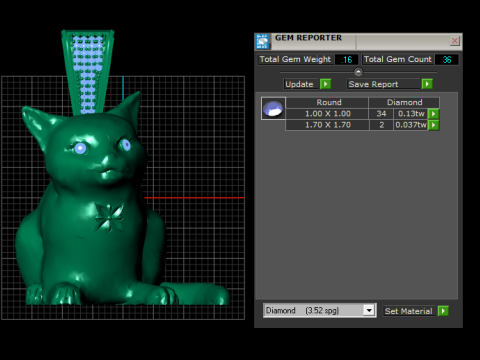Close the Gem Reporter panel
480x360 pixels.
(x=455, y=41)
